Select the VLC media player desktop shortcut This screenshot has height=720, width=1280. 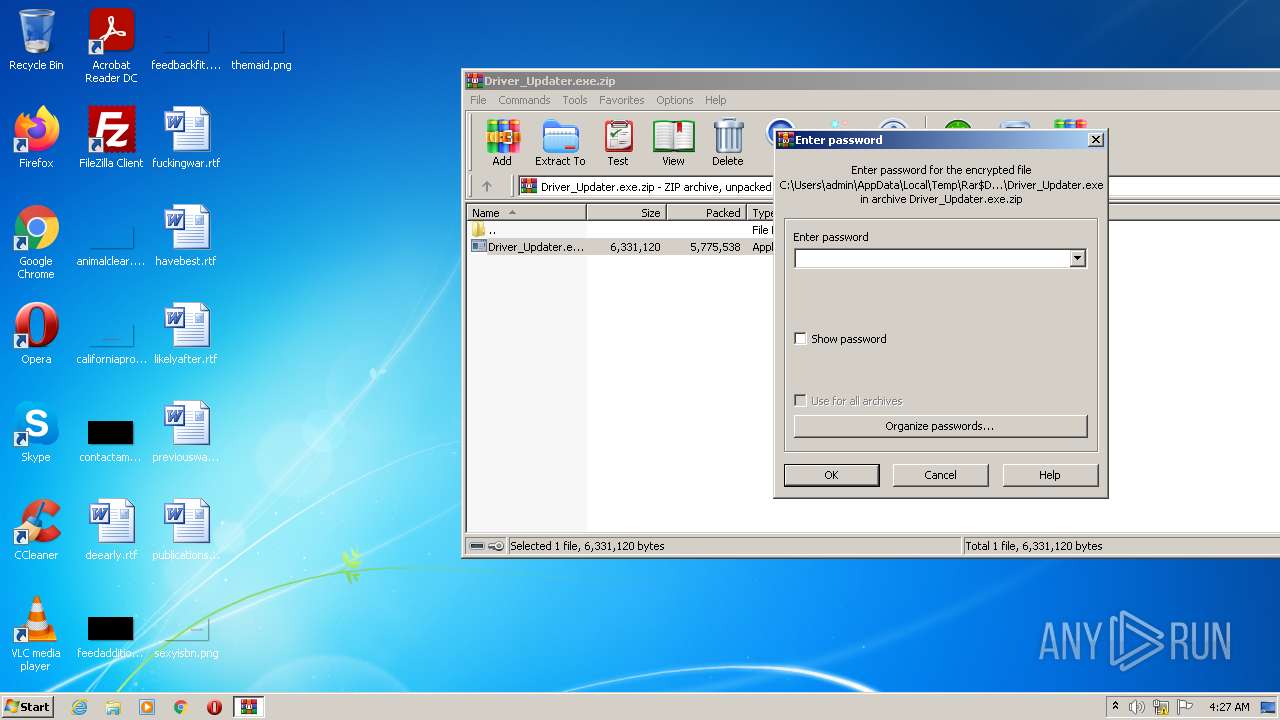36,634
